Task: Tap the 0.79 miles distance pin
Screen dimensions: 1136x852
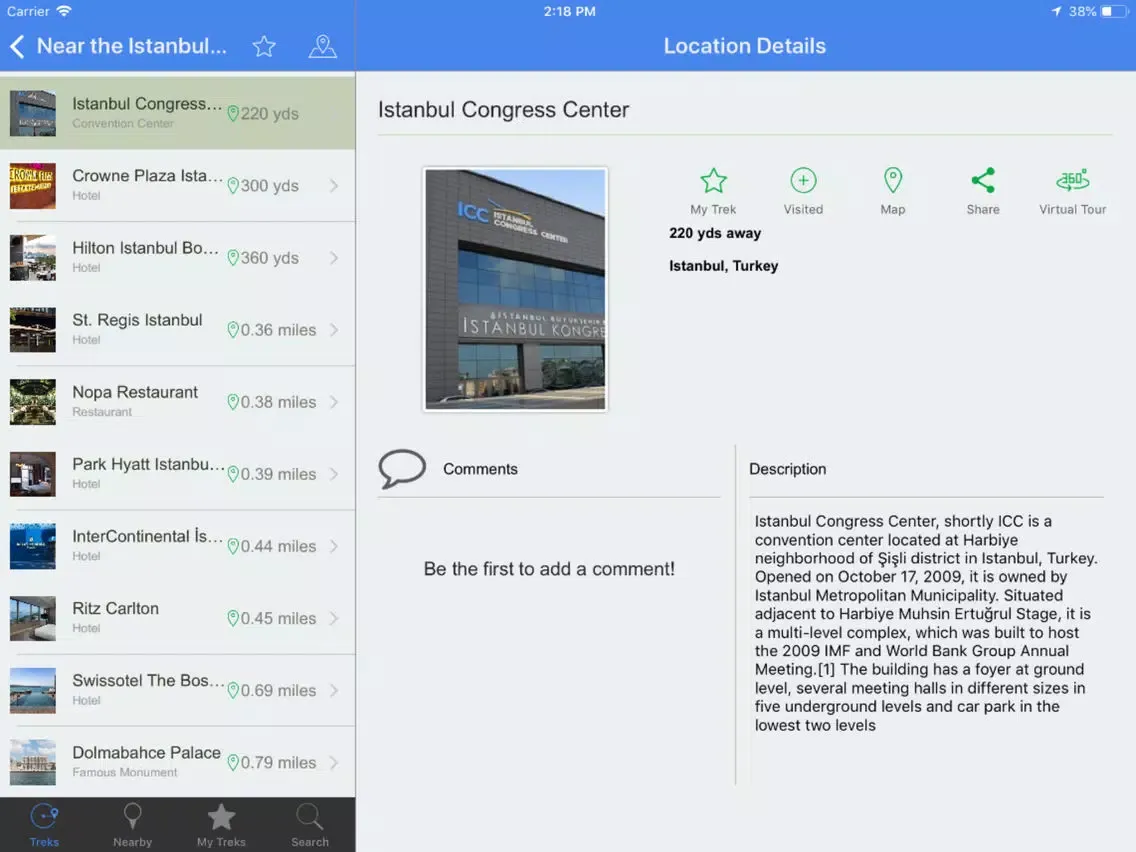Action: pyautogui.click(x=233, y=762)
